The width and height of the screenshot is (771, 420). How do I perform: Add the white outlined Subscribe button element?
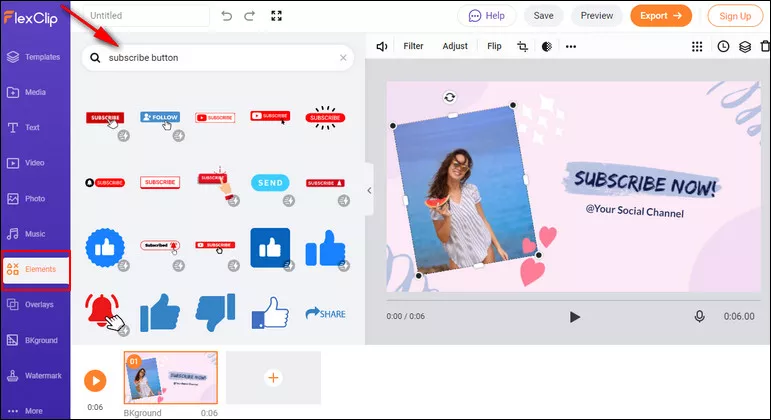pos(160,182)
